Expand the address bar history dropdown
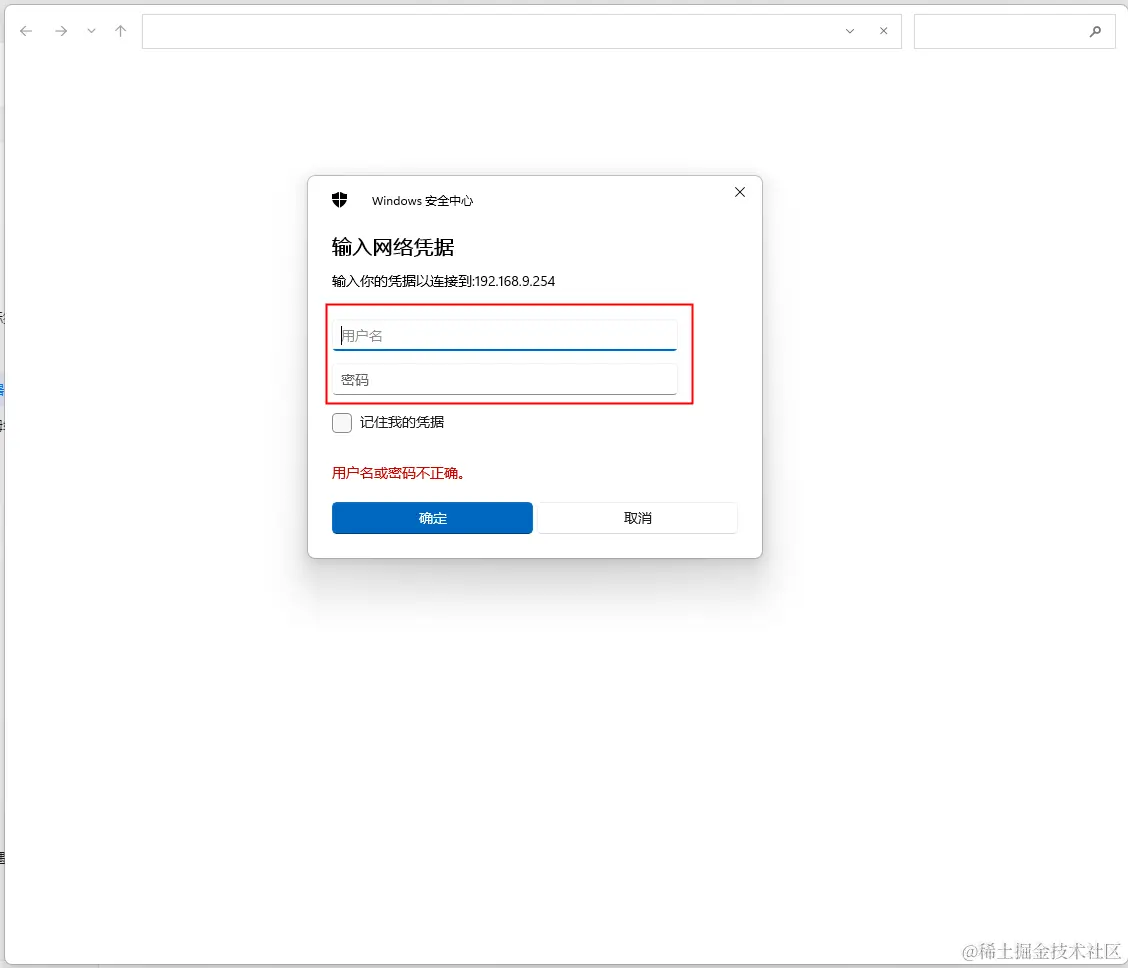The image size is (1128, 968). pyautogui.click(x=850, y=31)
